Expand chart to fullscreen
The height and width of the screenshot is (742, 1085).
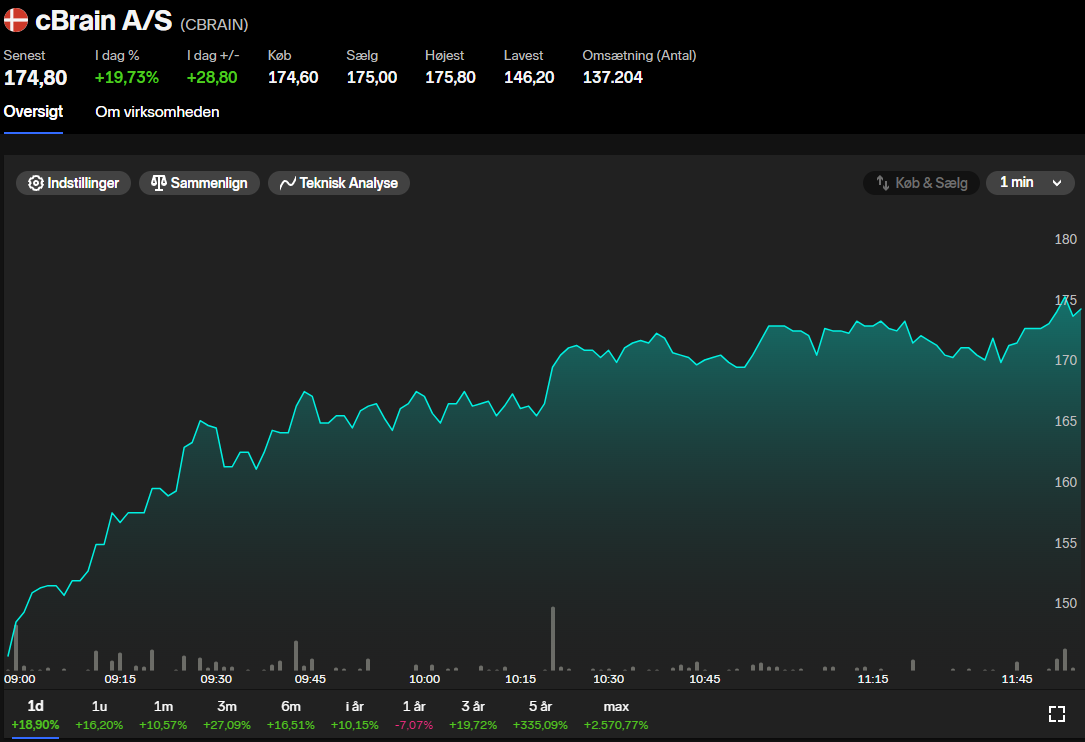point(1056,713)
